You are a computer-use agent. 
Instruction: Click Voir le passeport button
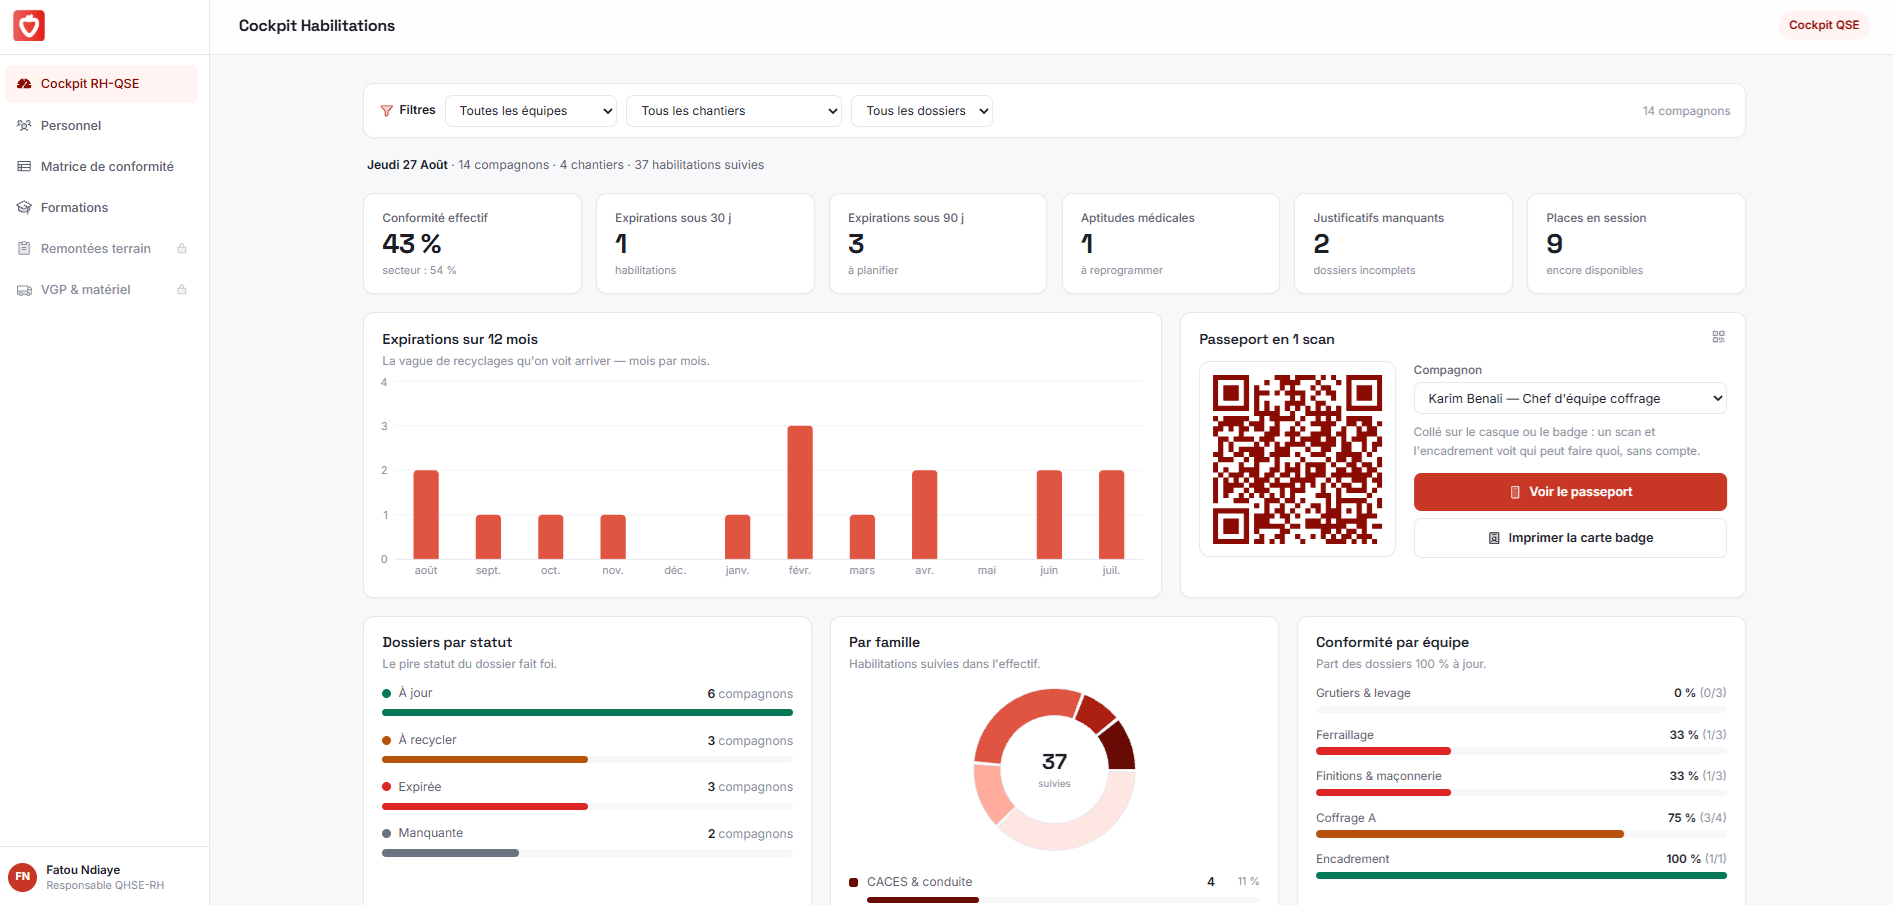[1570, 492]
